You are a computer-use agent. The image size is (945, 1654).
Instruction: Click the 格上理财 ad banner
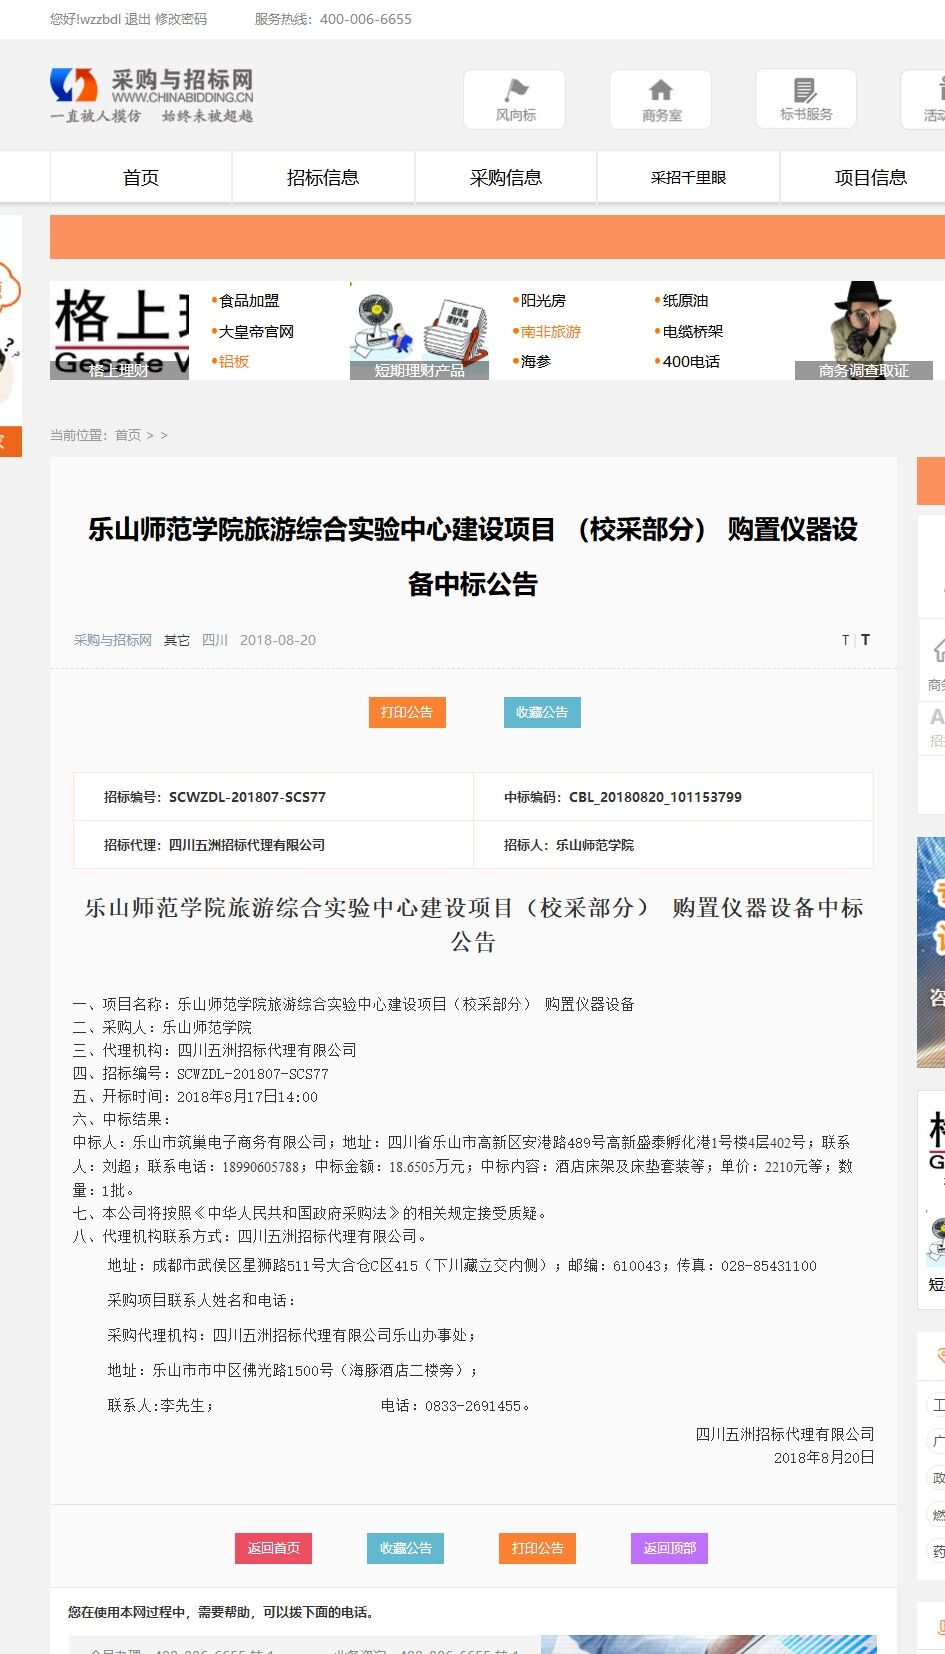(x=120, y=332)
